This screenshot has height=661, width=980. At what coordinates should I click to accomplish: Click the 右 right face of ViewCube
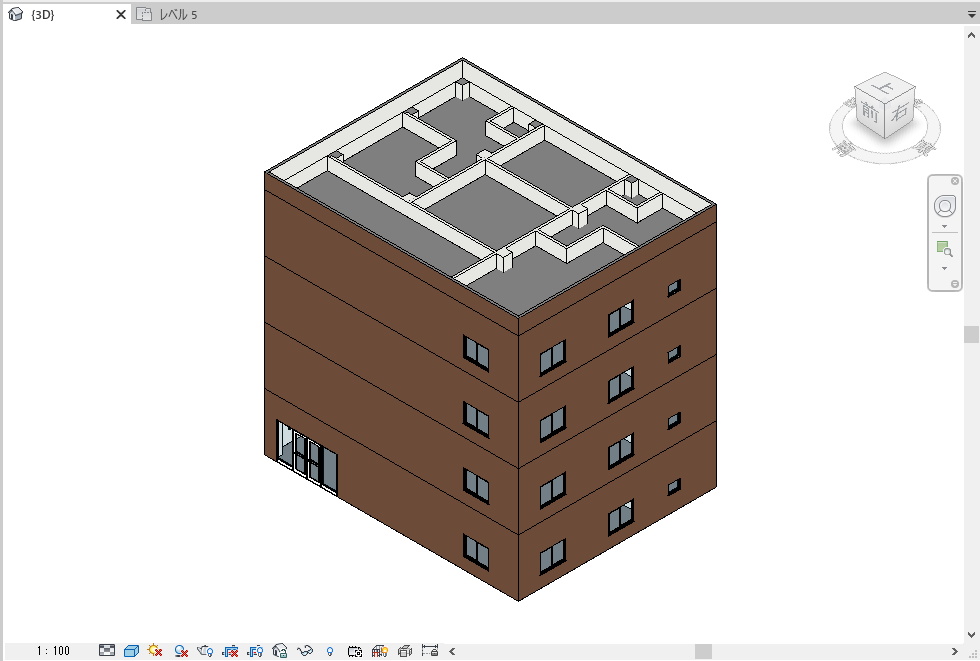pos(900,112)
